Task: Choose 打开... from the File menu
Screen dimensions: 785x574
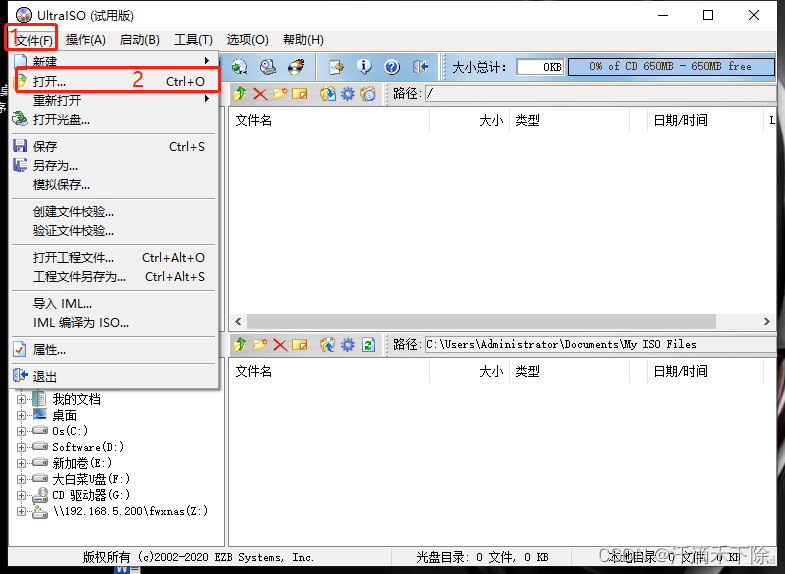Action: coord(114,81)
